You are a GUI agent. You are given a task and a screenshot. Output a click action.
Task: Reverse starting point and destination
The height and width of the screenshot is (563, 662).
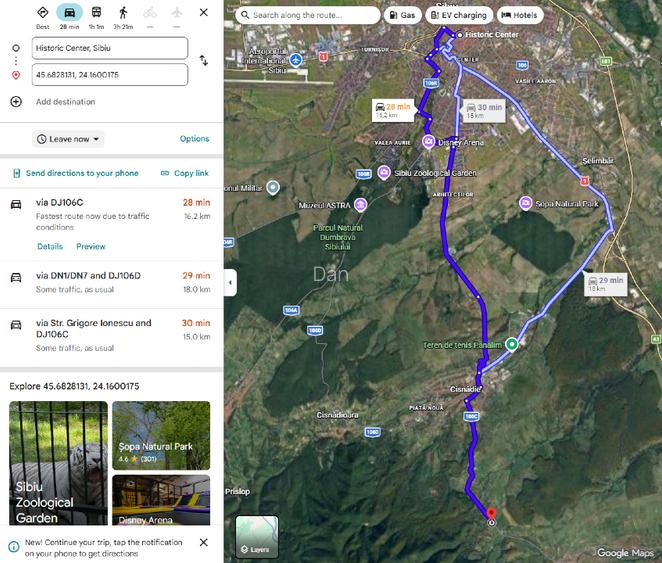(x=203, y=61)
